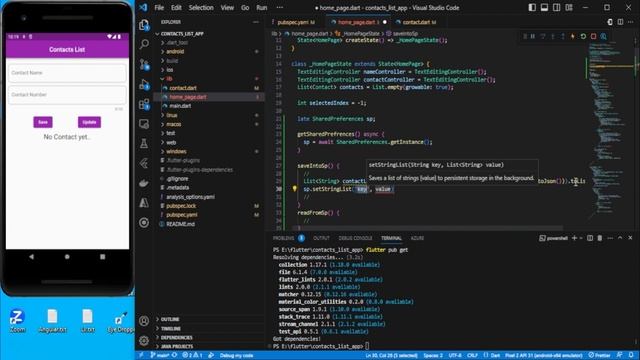Open the Zoom desktop shortcut
This screenshot has height=360, width=640.
point(17,321)
